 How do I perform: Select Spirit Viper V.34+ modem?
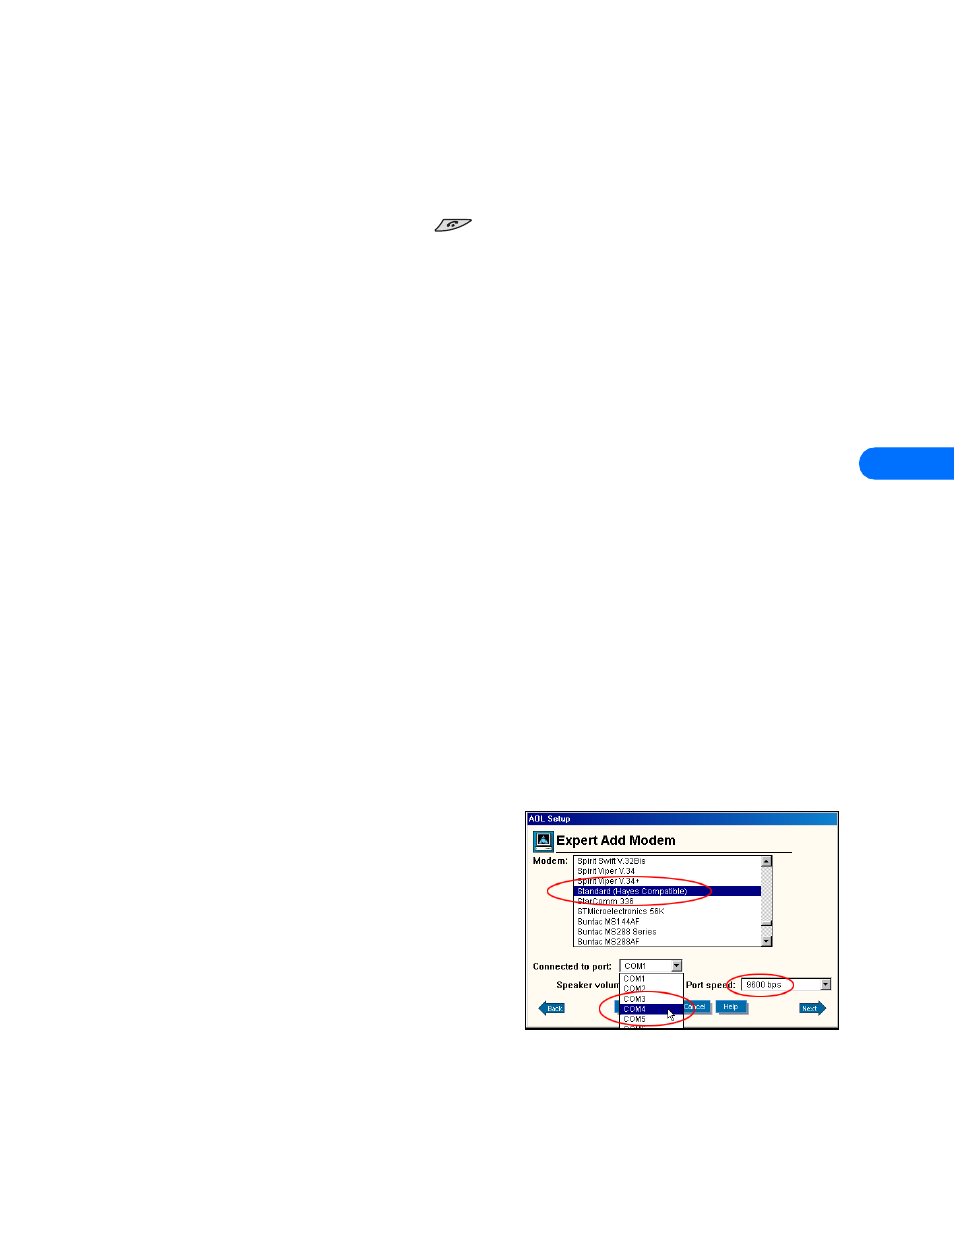point(667,881)
